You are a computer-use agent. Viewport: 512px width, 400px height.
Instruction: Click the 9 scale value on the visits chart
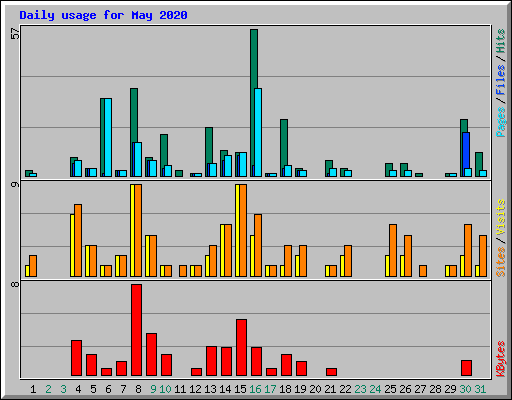pos(15,184)
